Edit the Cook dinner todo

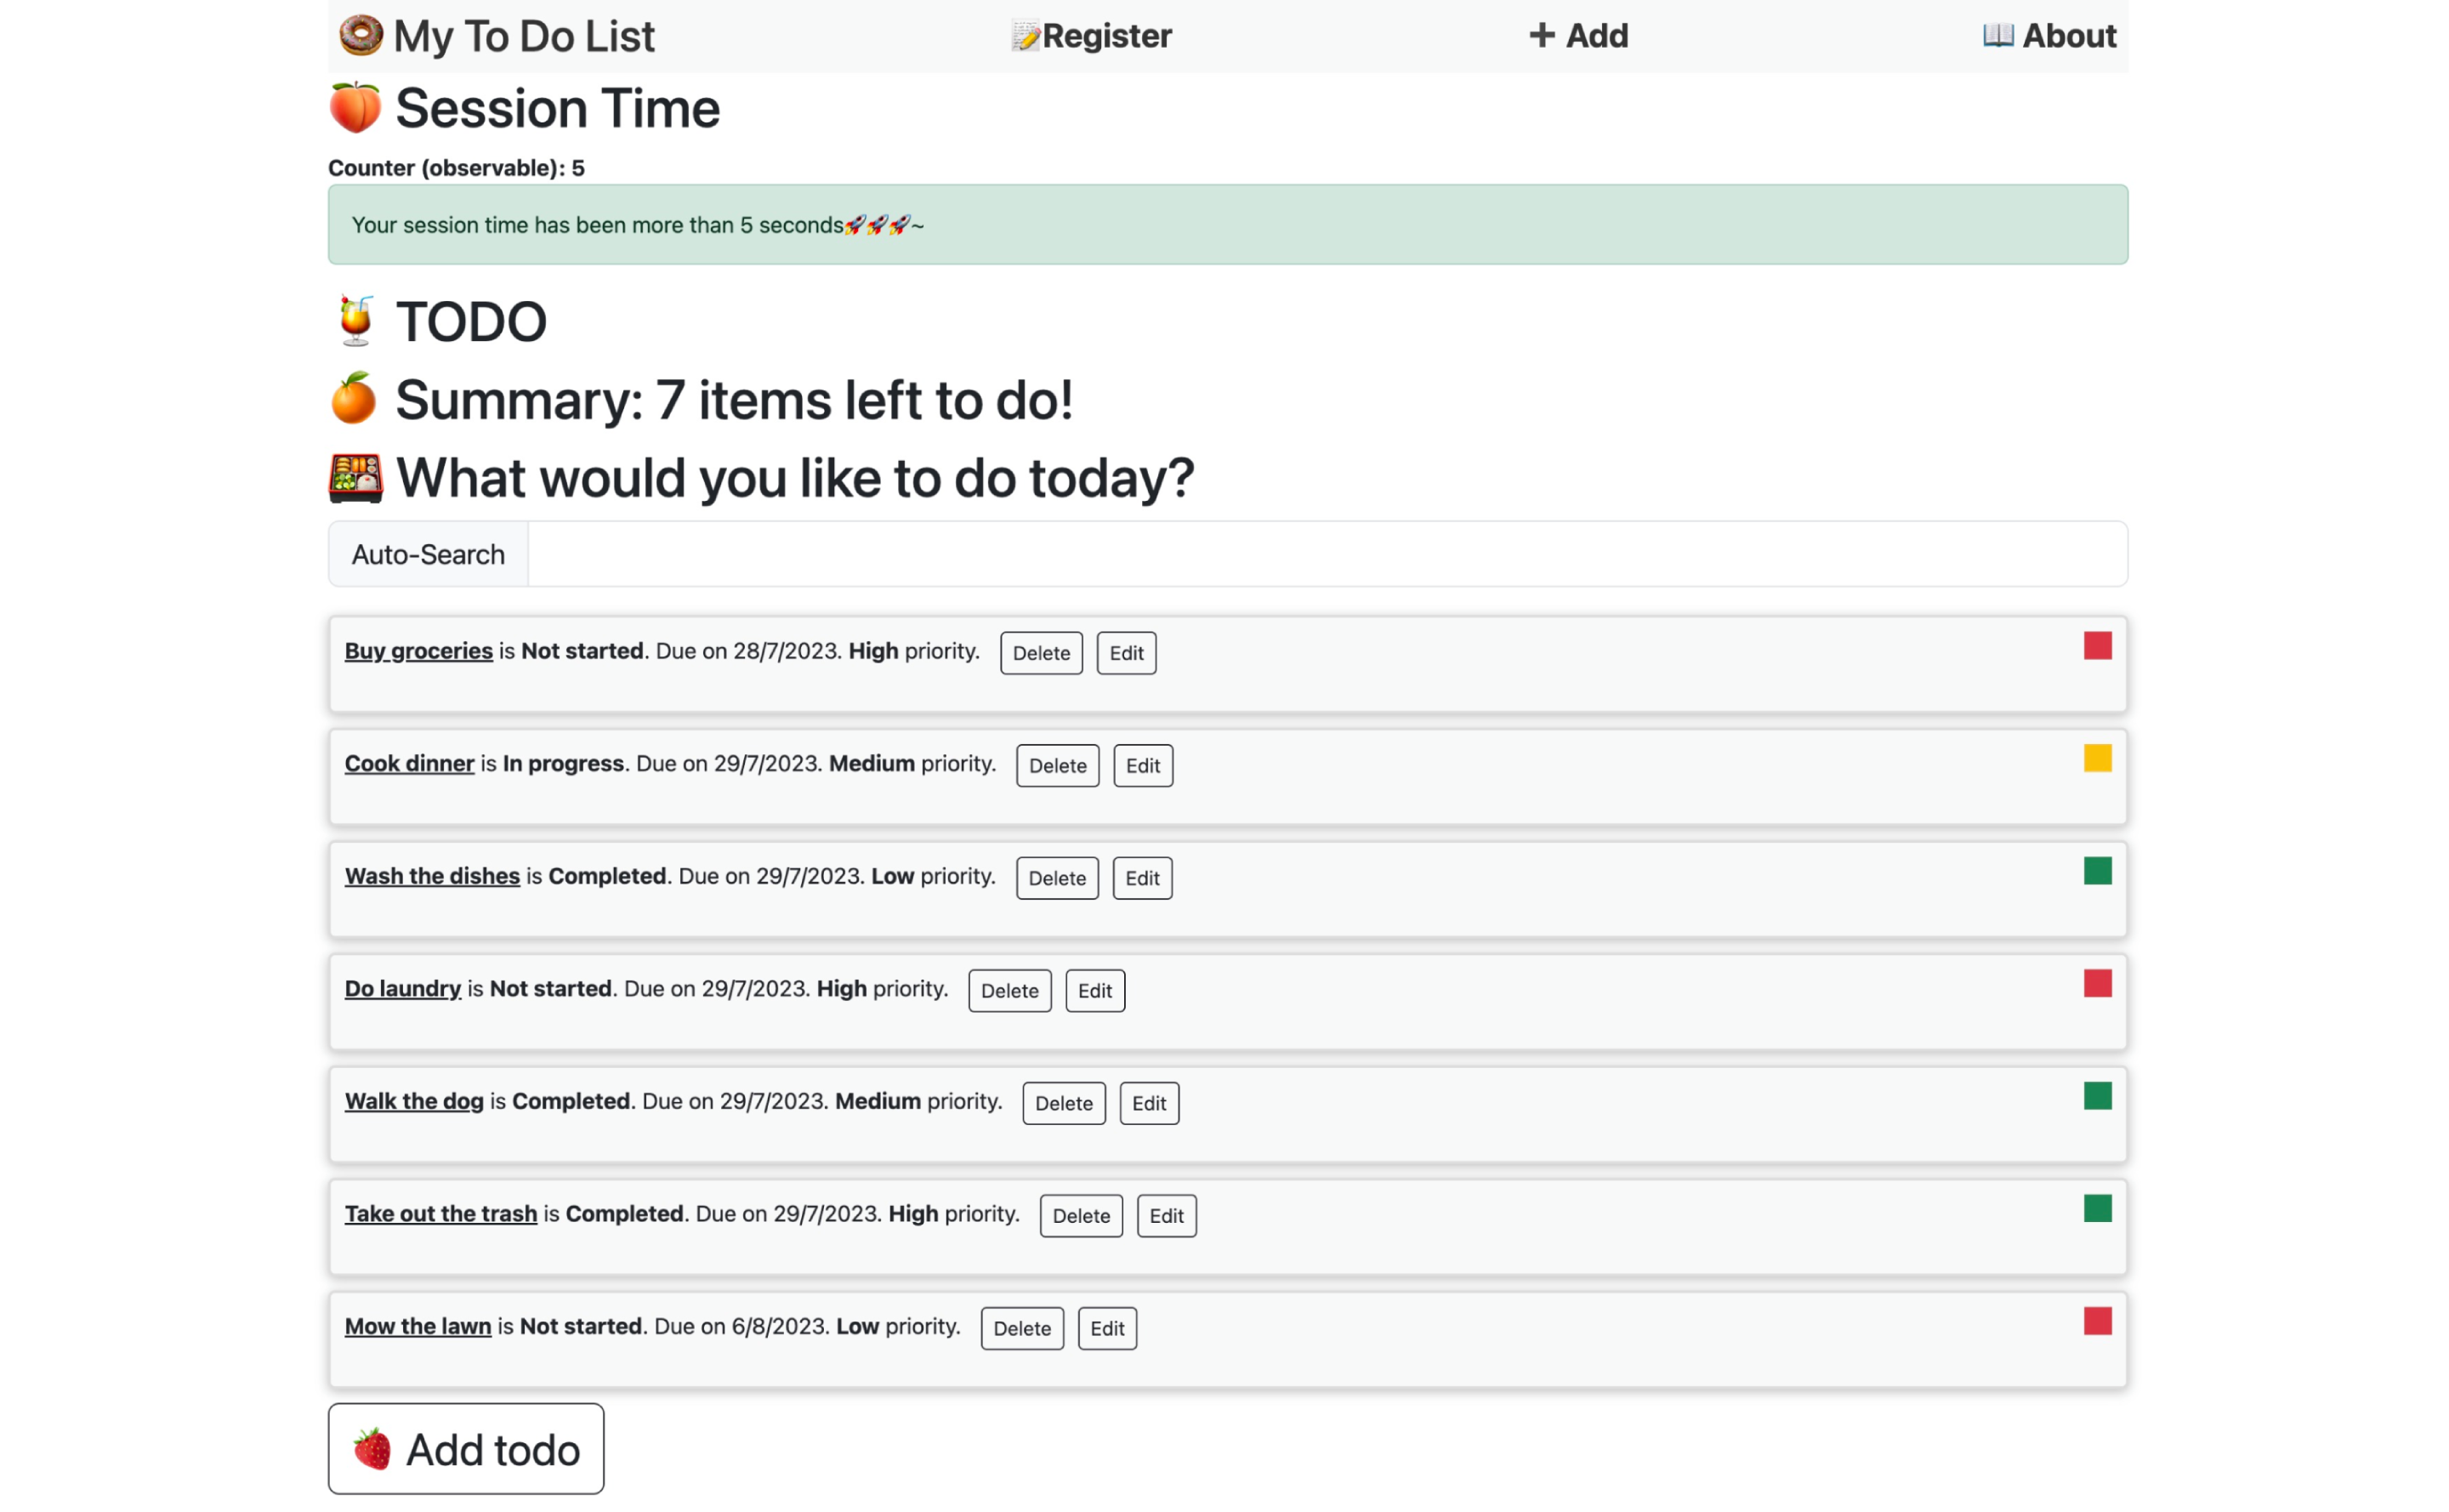(1143, 766)
